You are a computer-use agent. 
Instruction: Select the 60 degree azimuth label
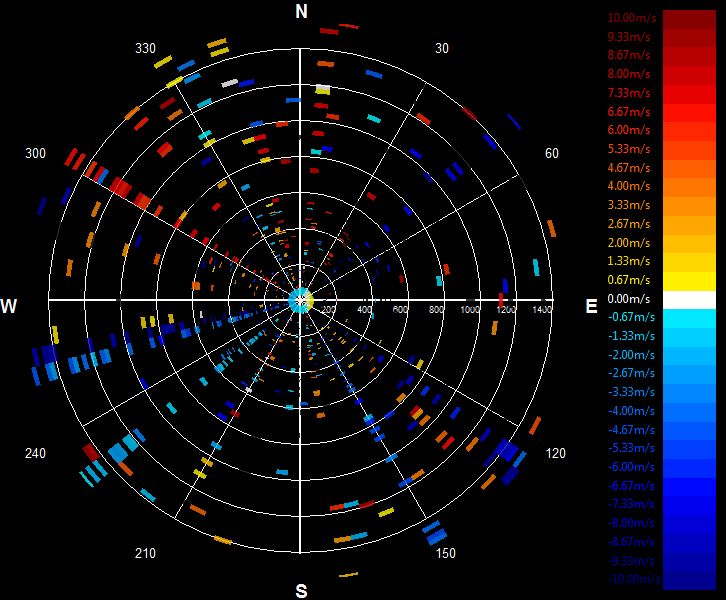(551, 153)
